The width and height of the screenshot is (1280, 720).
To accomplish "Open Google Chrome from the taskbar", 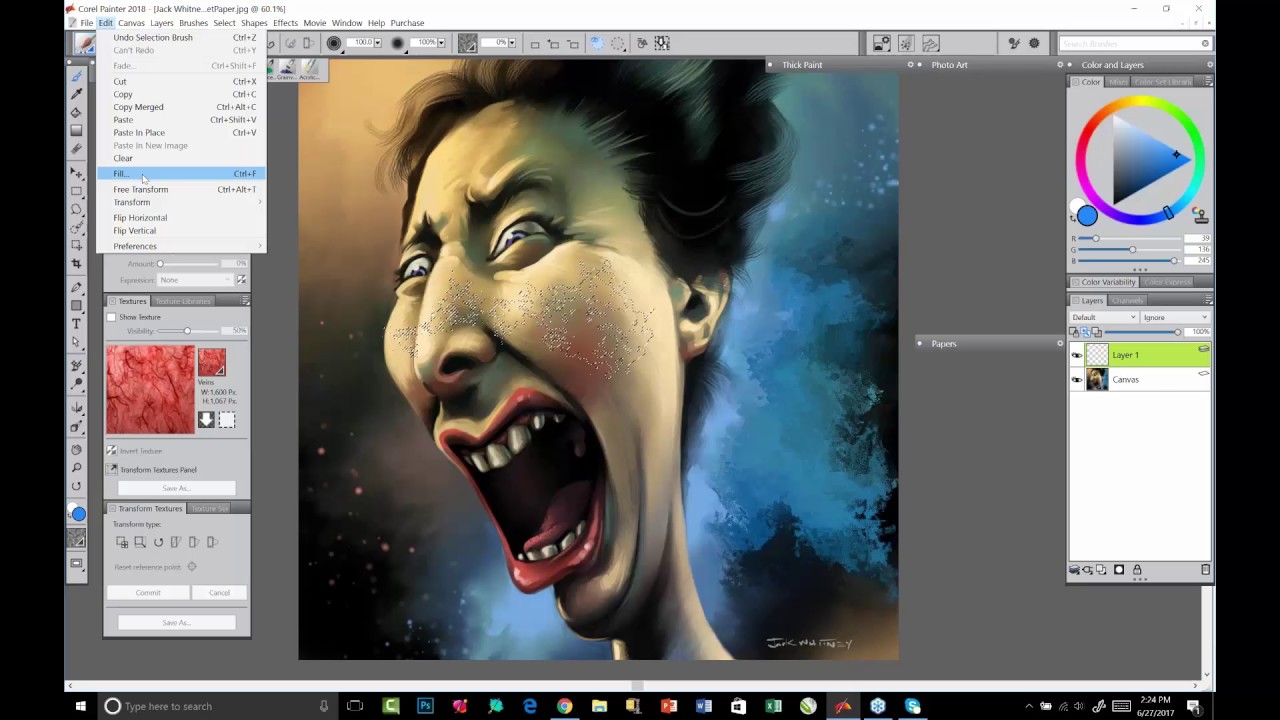I will pyautogui.click(x=565, y=706).
